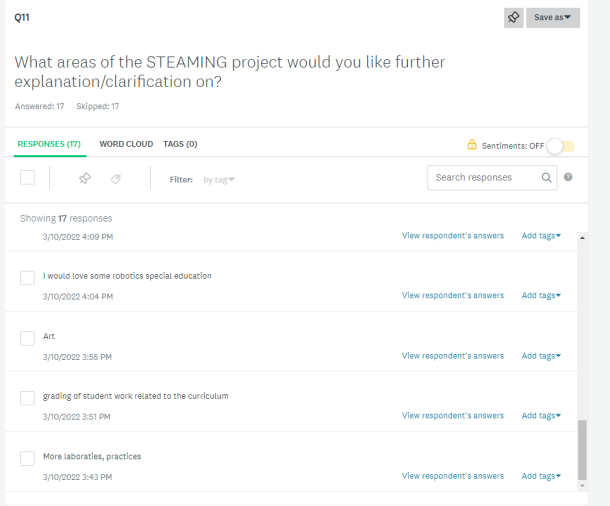This screenshot has width=610, height=506.
Task: Open the Tags (0) tab
Action: click(180, 144)
